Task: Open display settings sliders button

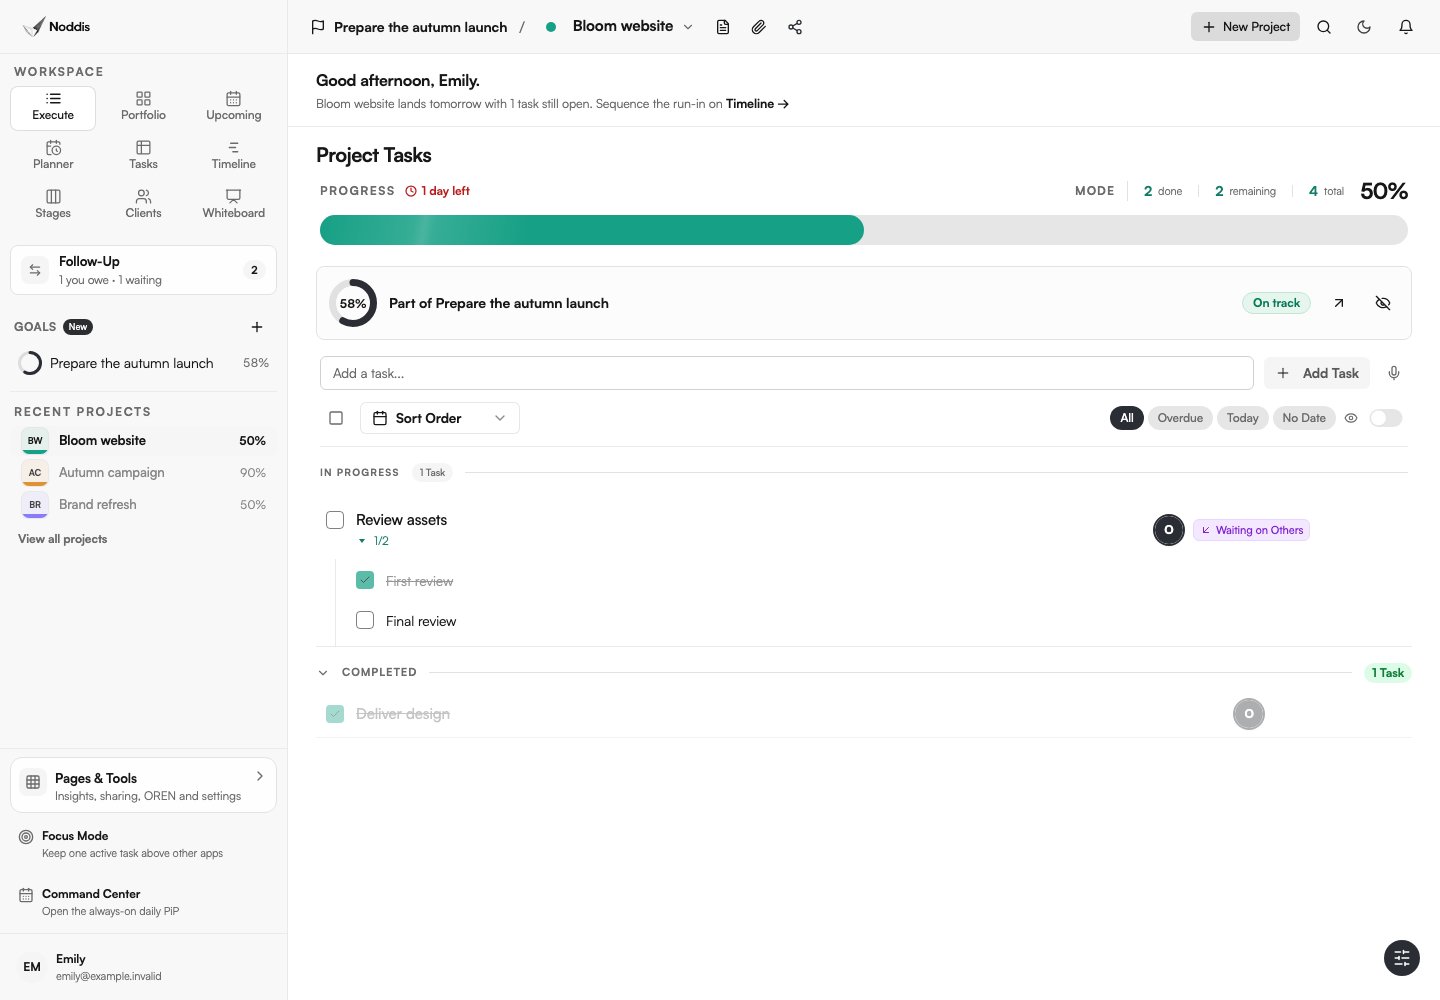Action: [x=1402, y=958]
